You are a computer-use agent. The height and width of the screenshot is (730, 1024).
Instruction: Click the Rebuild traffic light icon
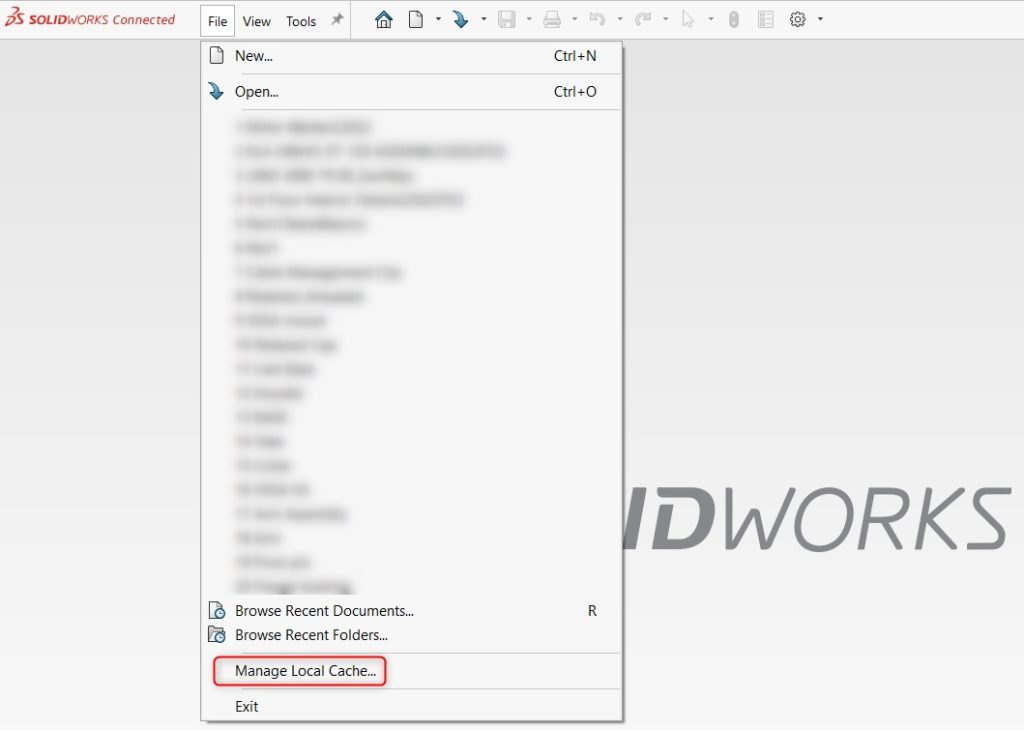tap(734, 20)
